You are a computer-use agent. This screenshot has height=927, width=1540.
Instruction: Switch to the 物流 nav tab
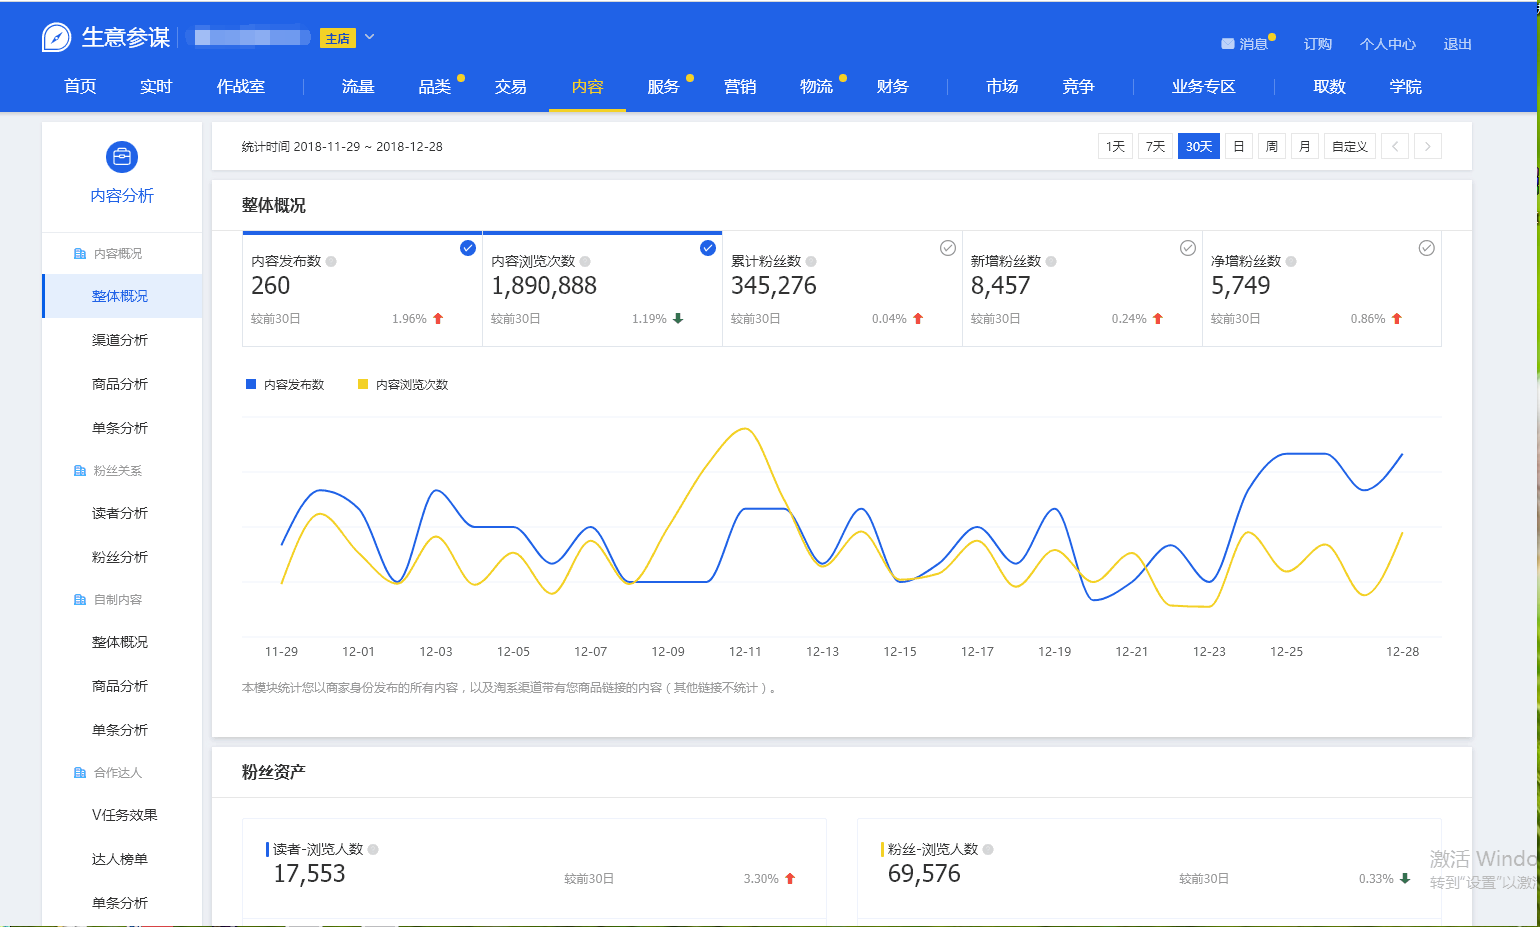pyautogui.click(x=817, y=87)
